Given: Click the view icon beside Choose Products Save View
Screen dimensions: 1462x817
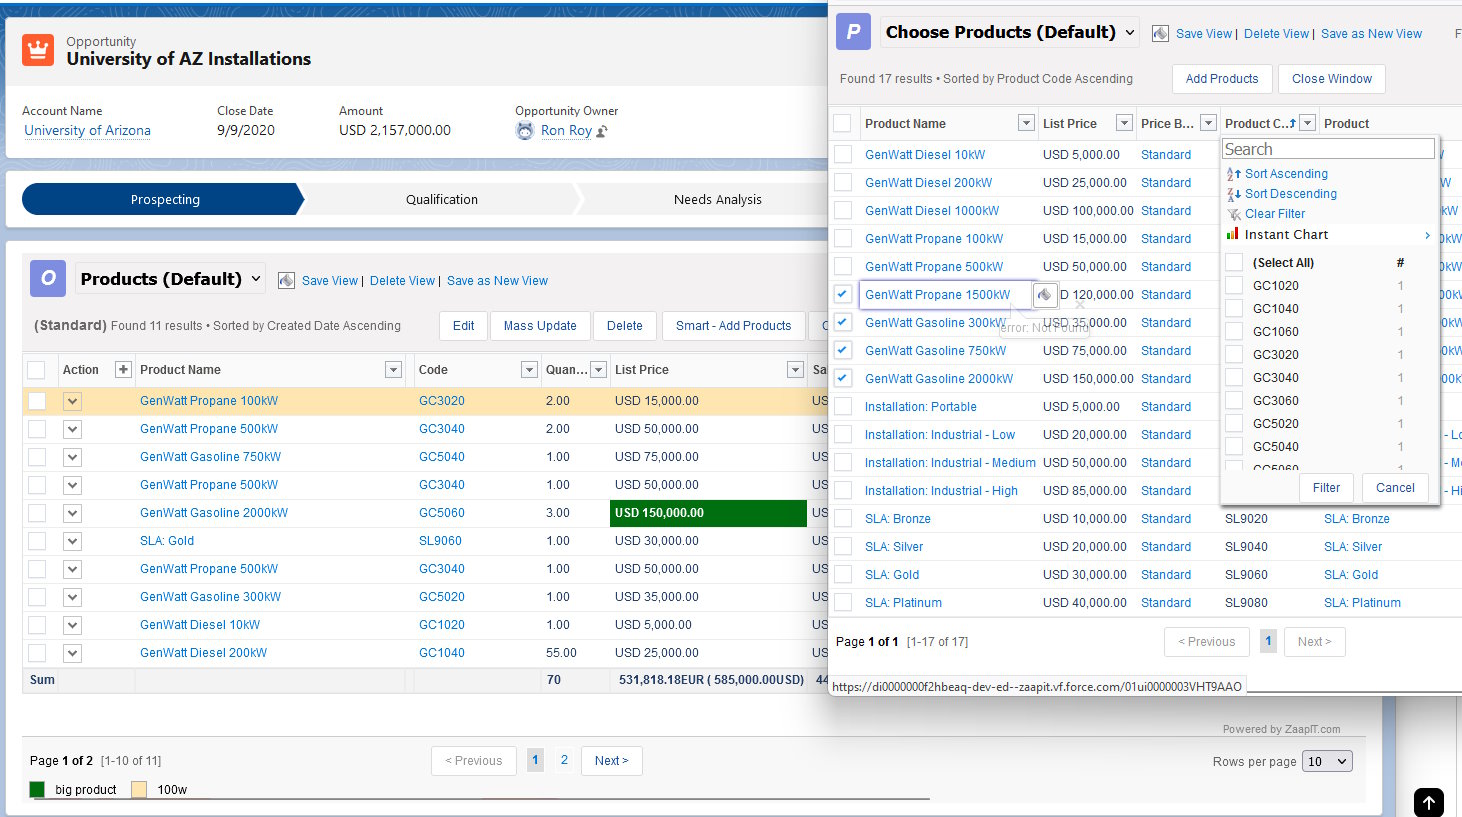Looking at the screenshot, I should (x=1160, y=34).
